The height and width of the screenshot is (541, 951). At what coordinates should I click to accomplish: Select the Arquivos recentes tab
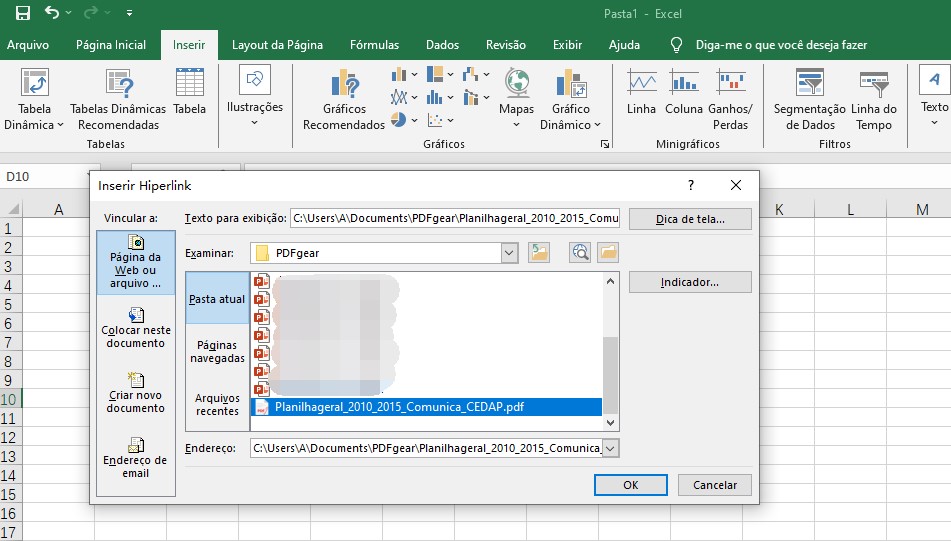click(x=217, y=405)
